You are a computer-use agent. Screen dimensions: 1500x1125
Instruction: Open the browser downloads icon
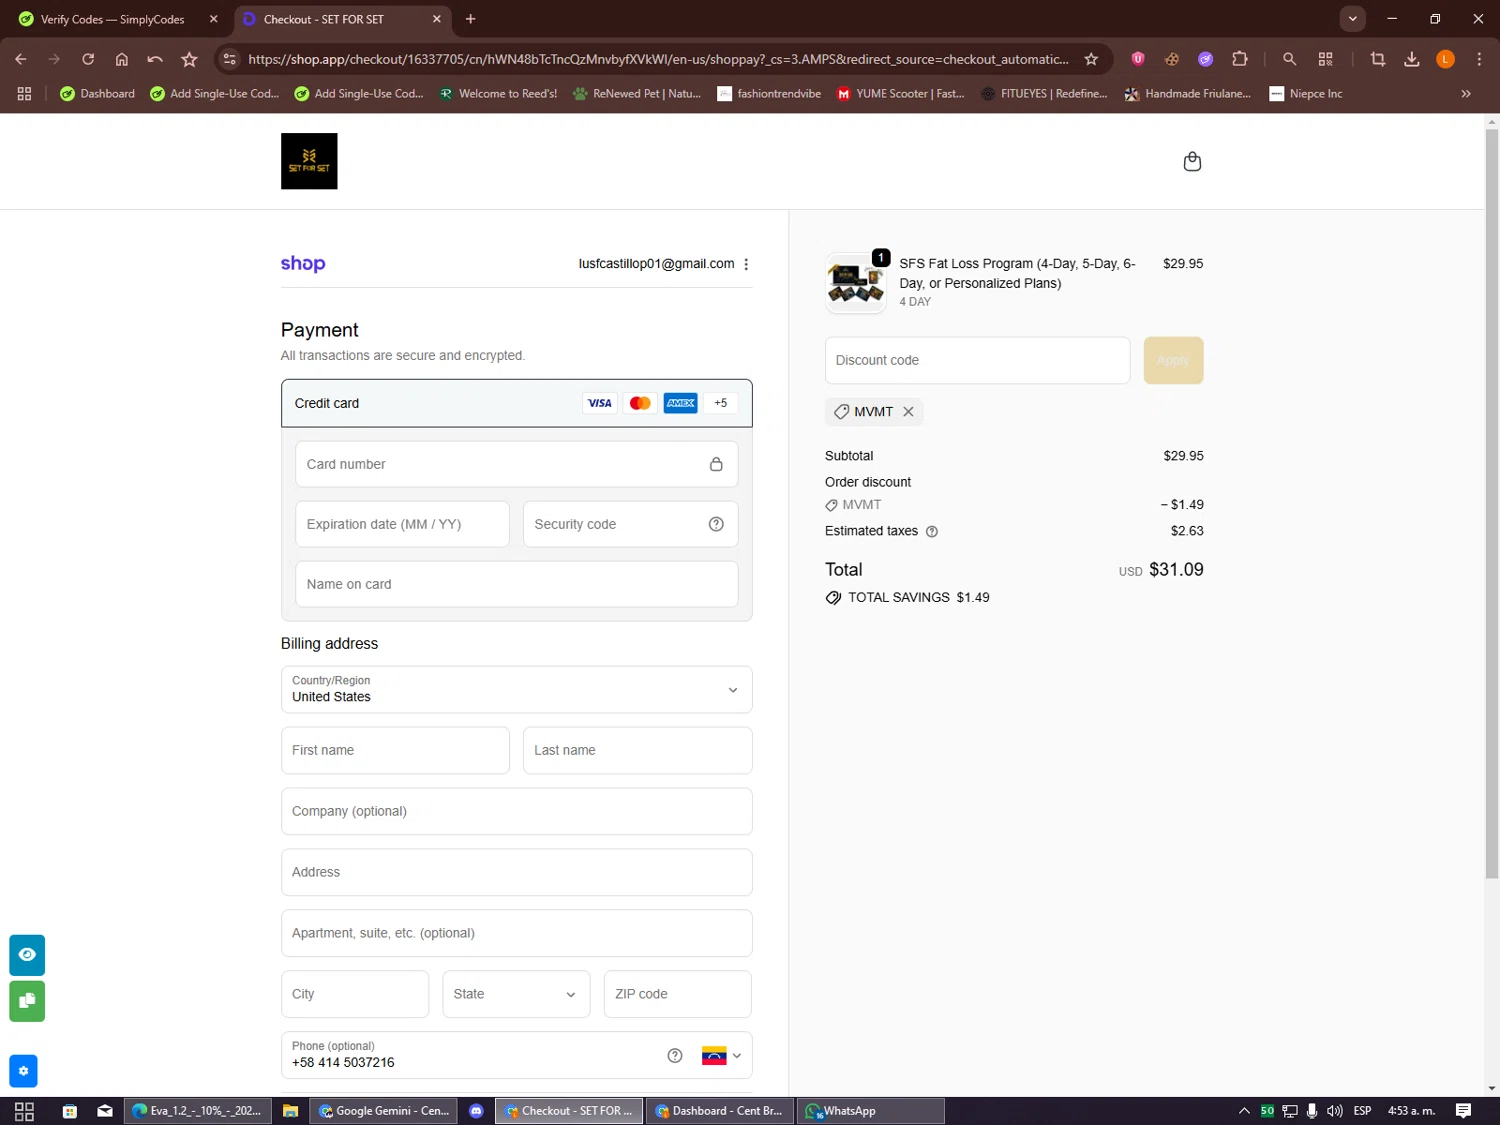tap(1412, 59)
